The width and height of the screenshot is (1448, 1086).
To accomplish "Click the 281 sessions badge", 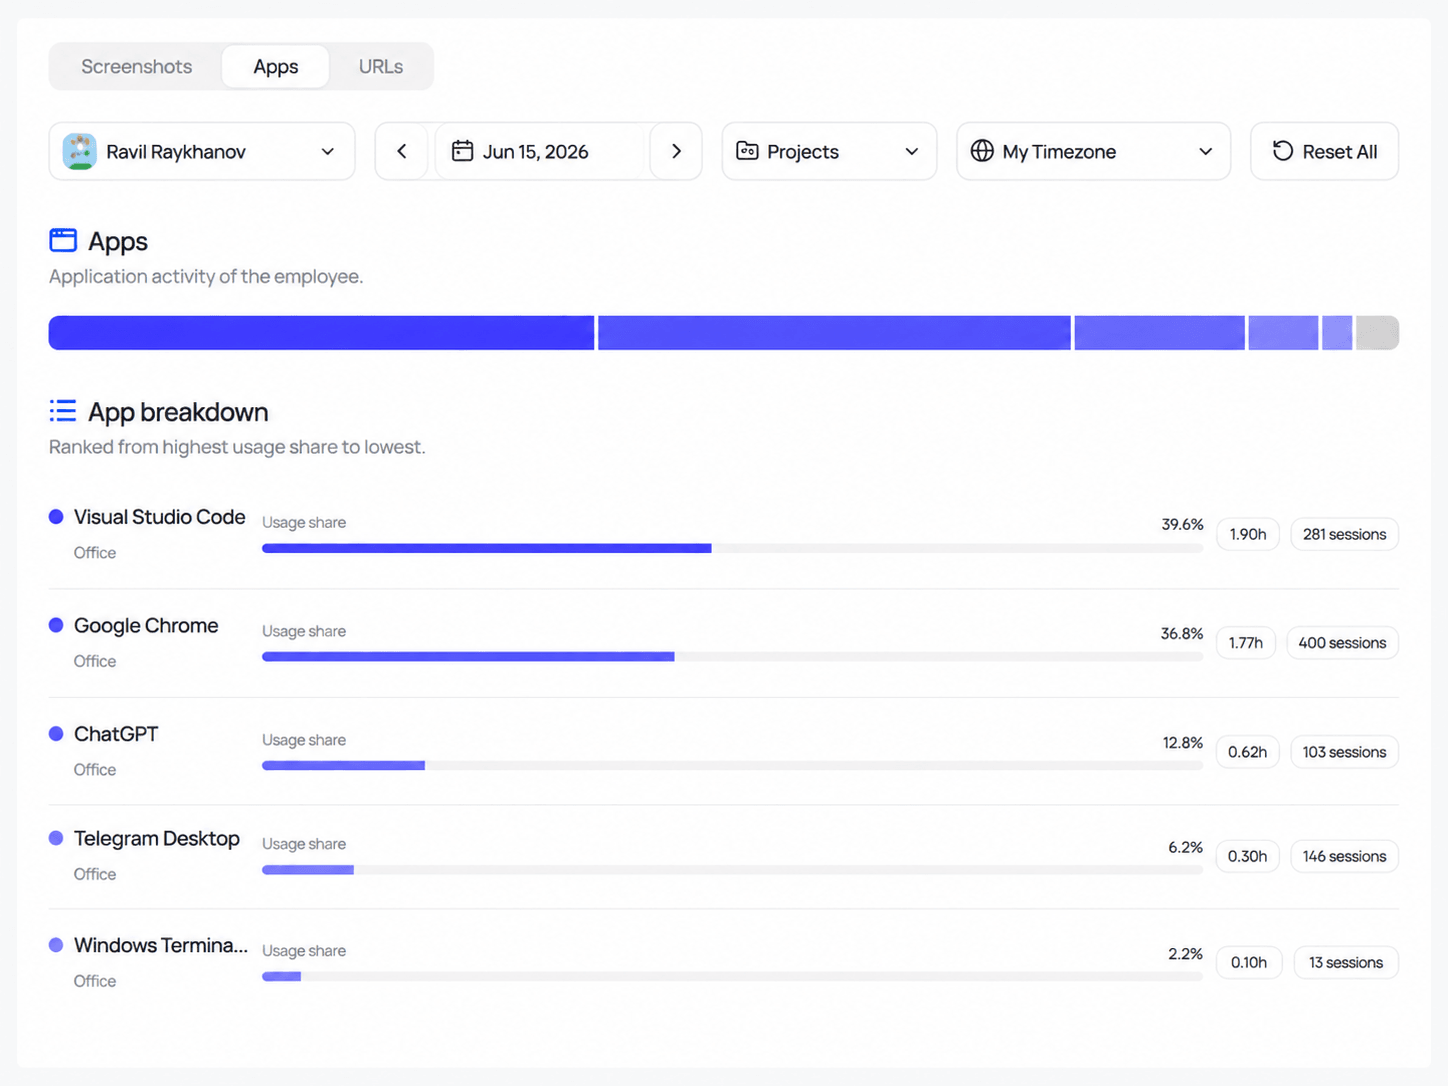I will [1344, 534].
